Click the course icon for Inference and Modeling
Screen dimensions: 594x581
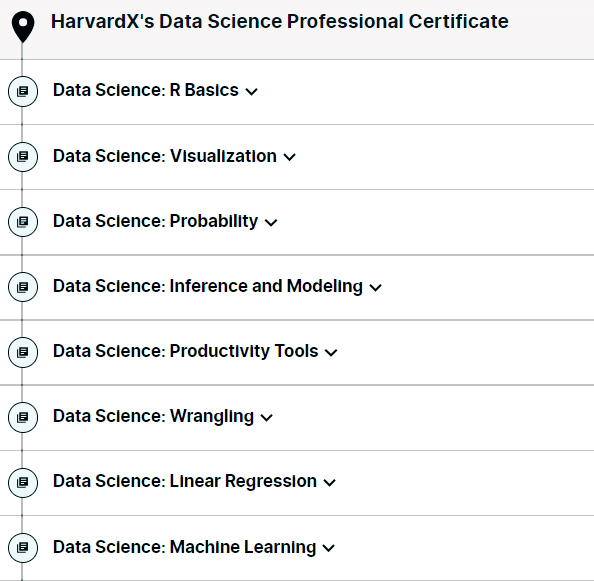tap(23, 287)
